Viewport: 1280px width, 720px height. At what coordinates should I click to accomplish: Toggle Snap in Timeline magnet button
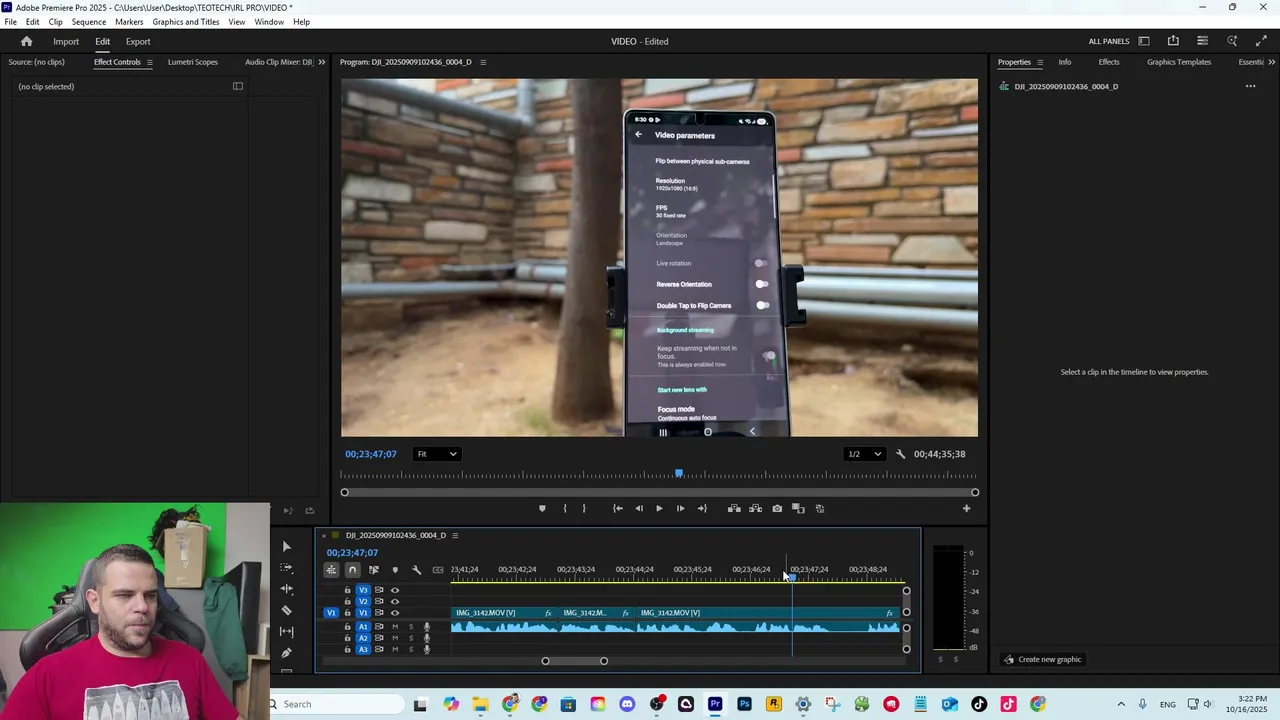352,570
